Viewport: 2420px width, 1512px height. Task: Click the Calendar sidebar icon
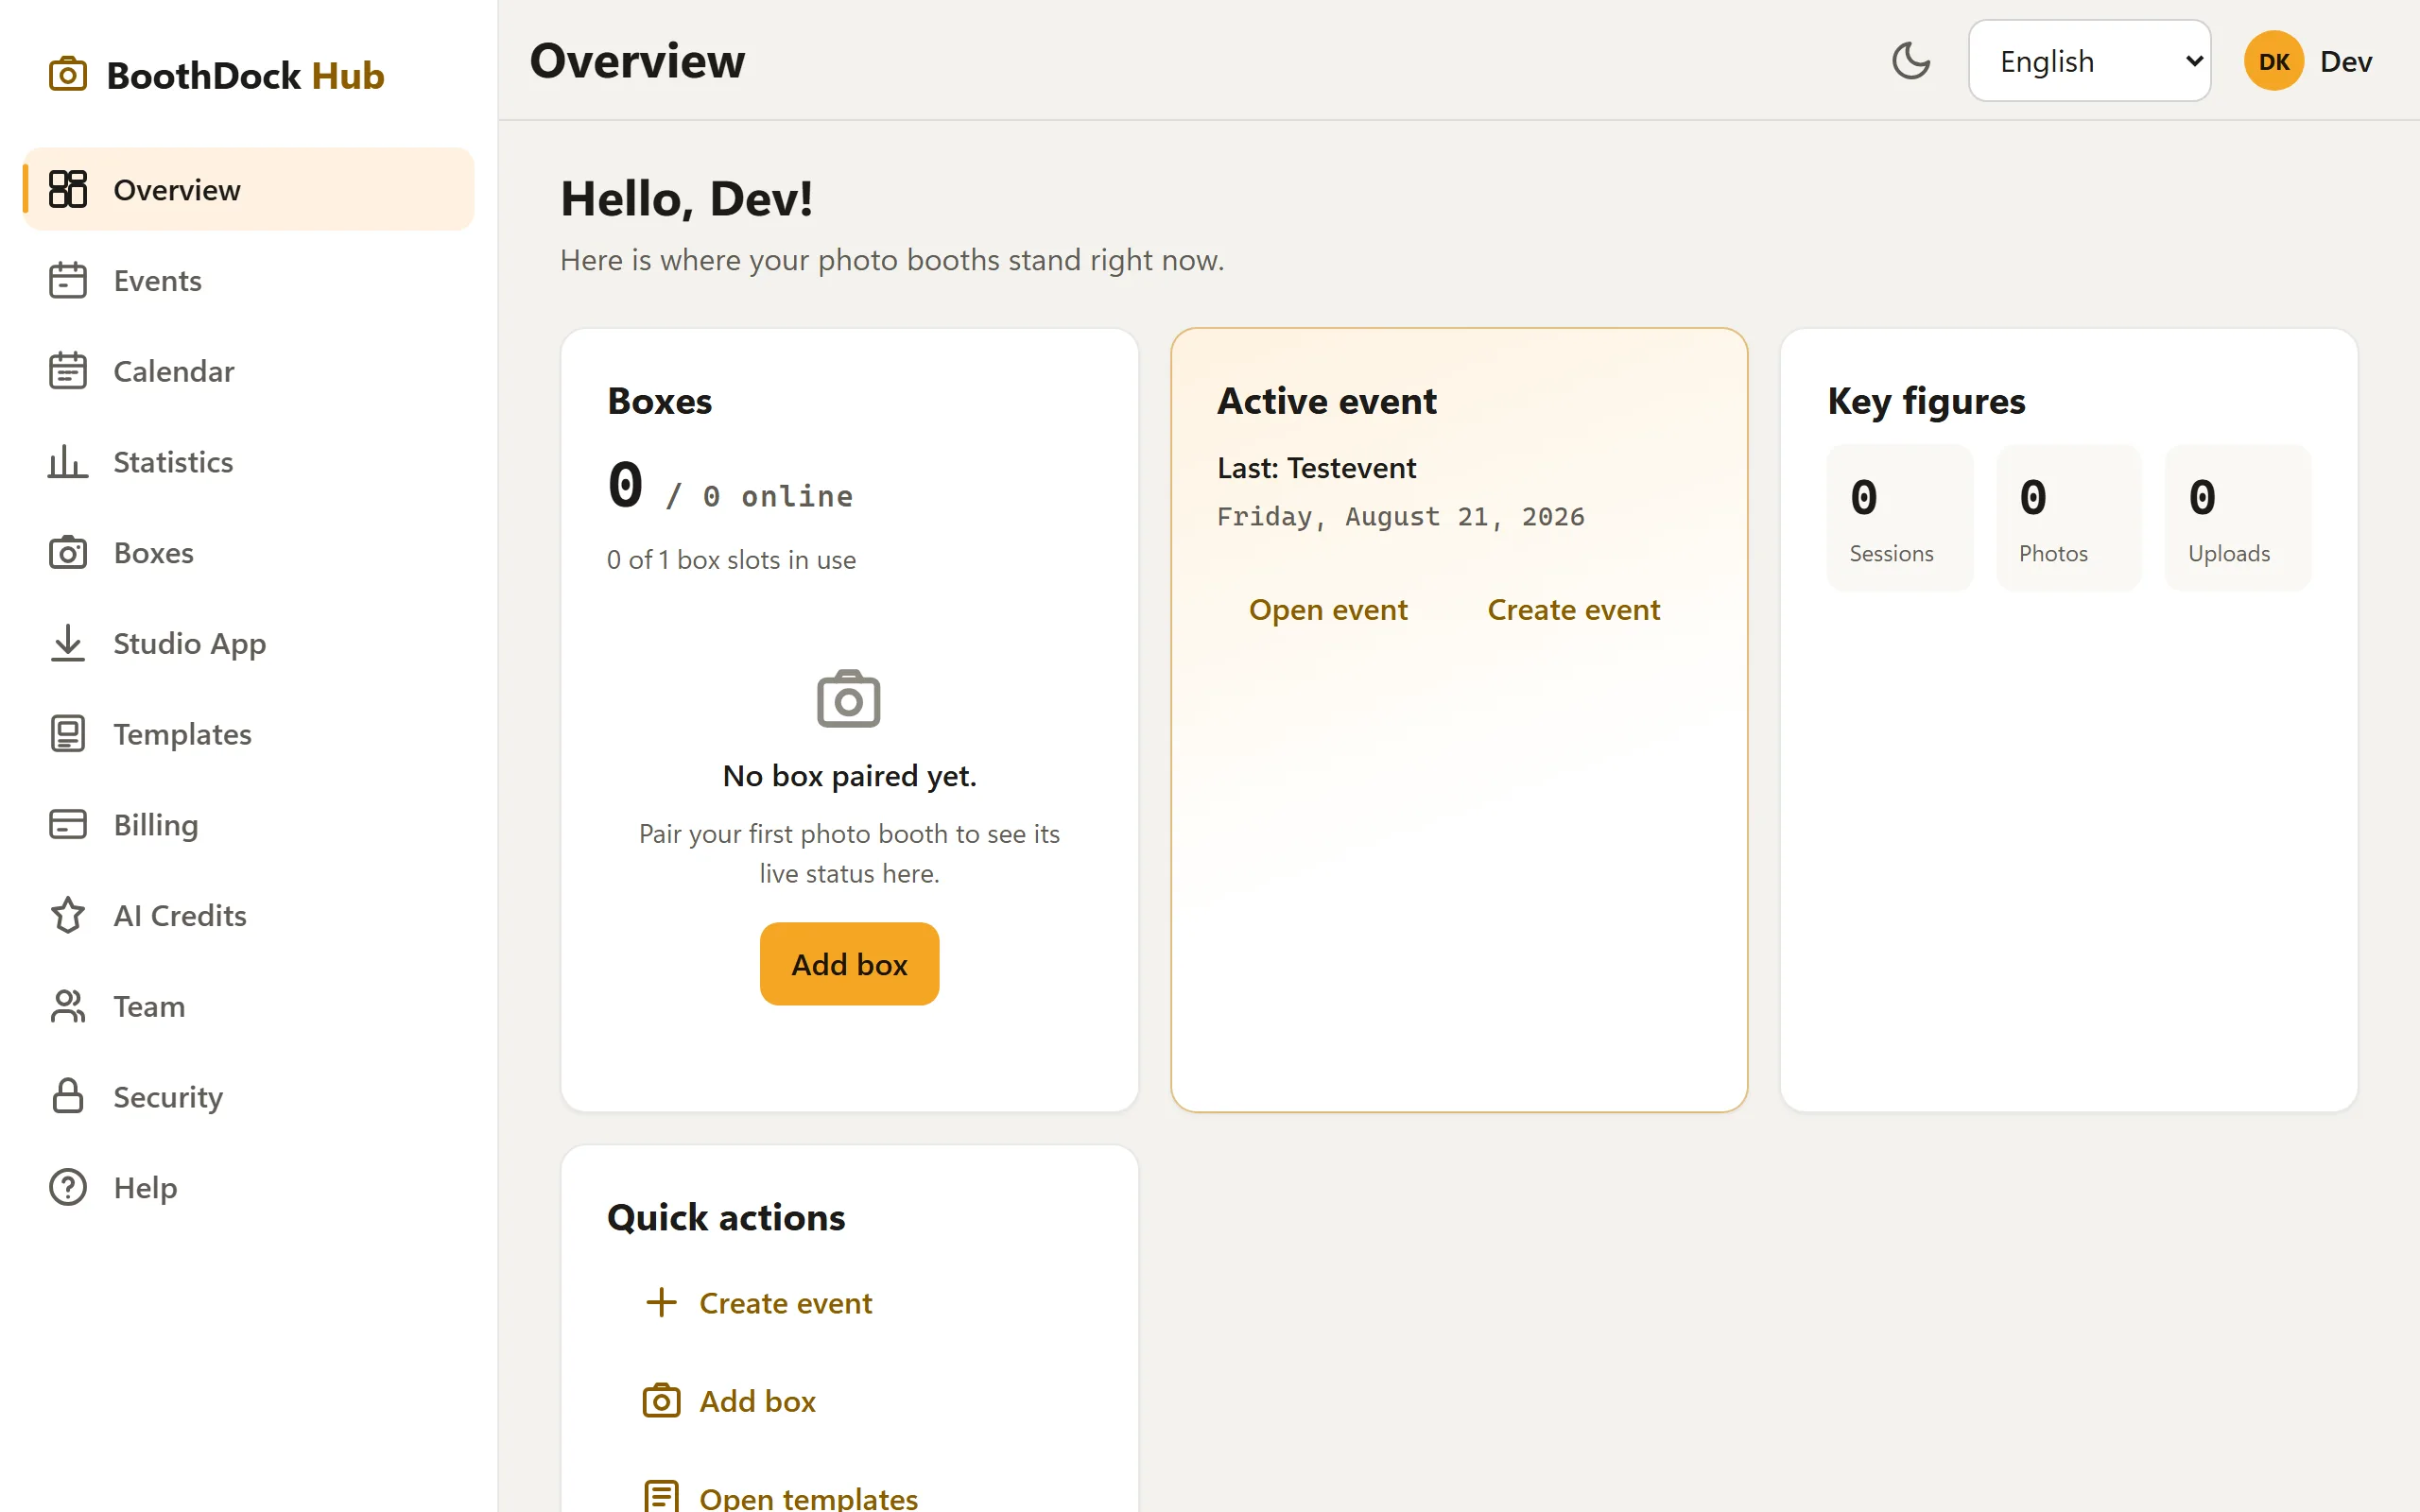coord(68,371)
